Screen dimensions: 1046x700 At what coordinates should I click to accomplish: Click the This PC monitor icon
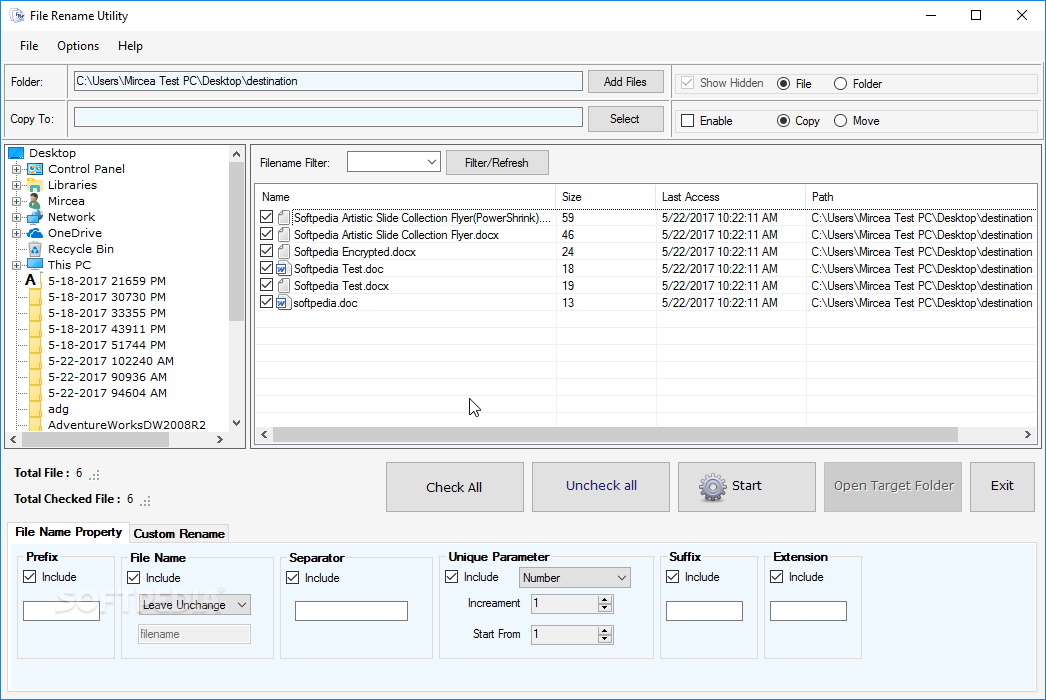coord(35,265)
